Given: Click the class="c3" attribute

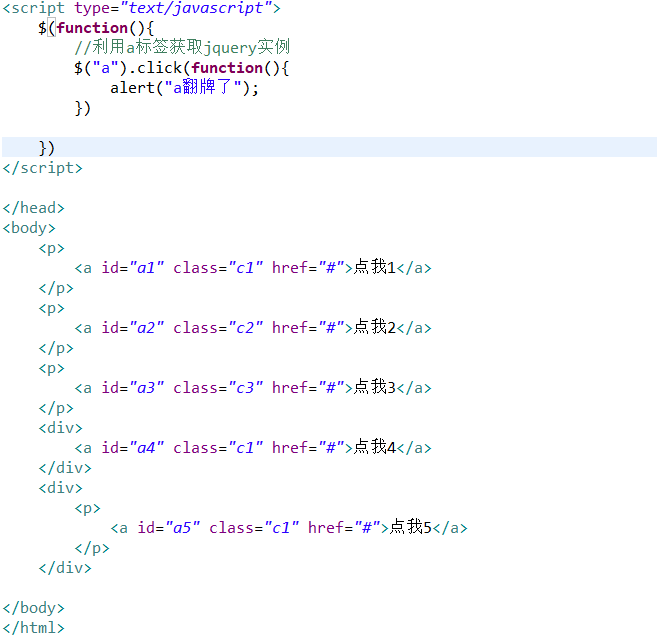Looking at the screenshot, I should 218,388.
